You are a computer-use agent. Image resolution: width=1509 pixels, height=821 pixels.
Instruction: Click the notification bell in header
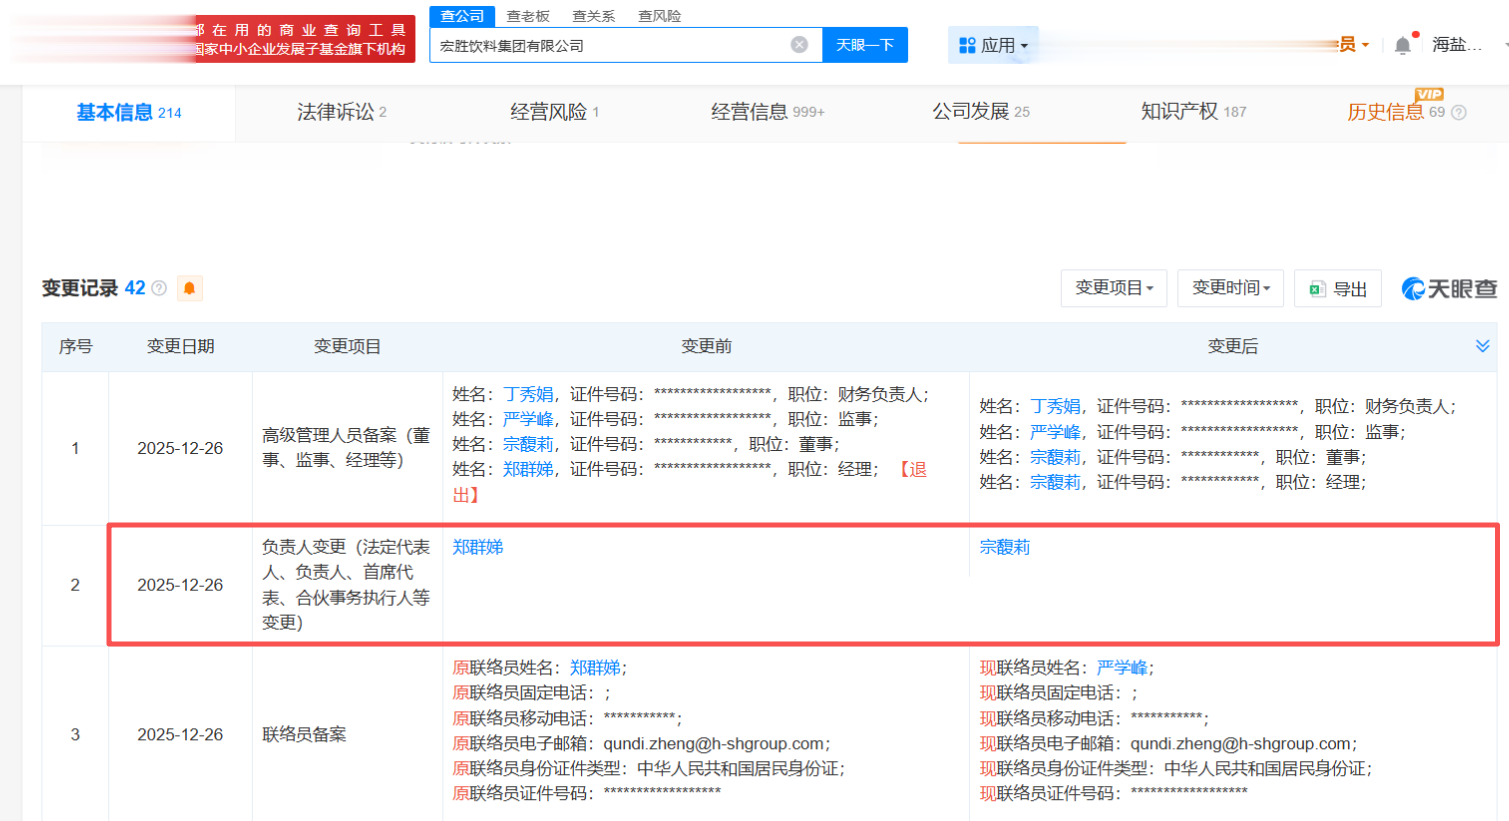coord(1403,45)
